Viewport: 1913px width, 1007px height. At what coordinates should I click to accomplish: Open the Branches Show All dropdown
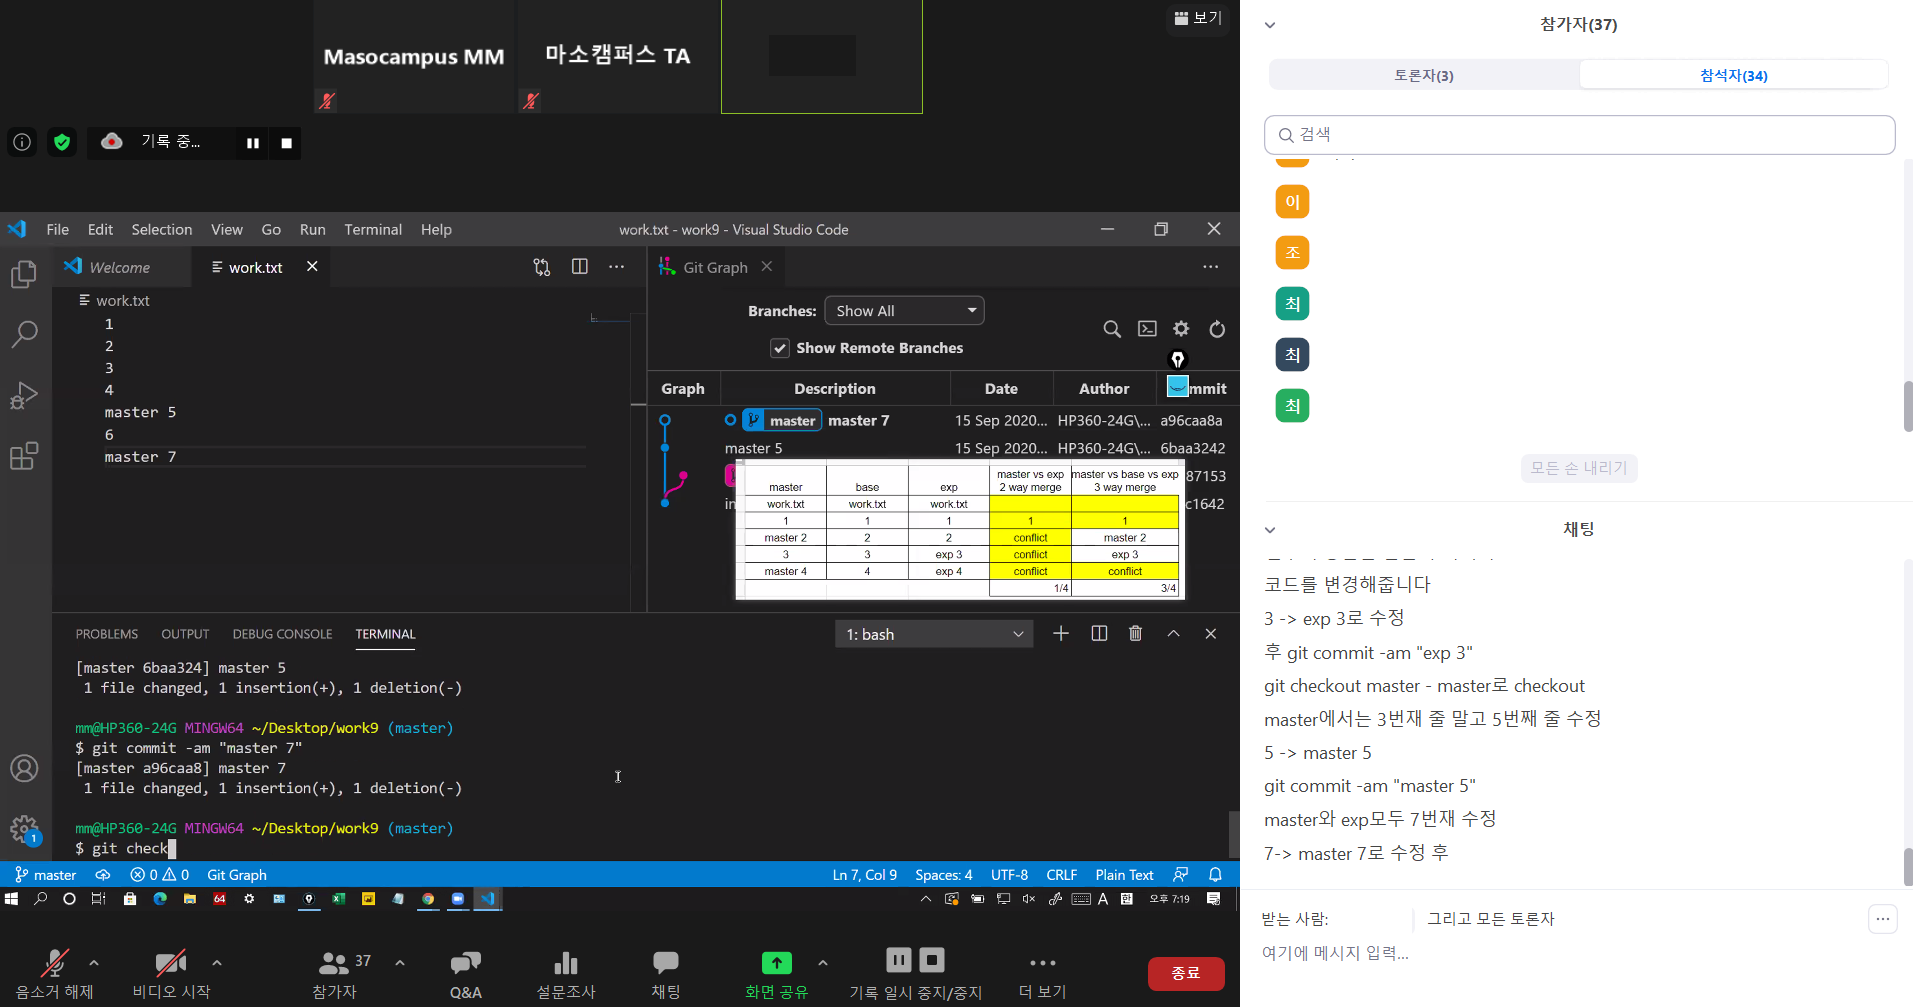coord(904,311)
